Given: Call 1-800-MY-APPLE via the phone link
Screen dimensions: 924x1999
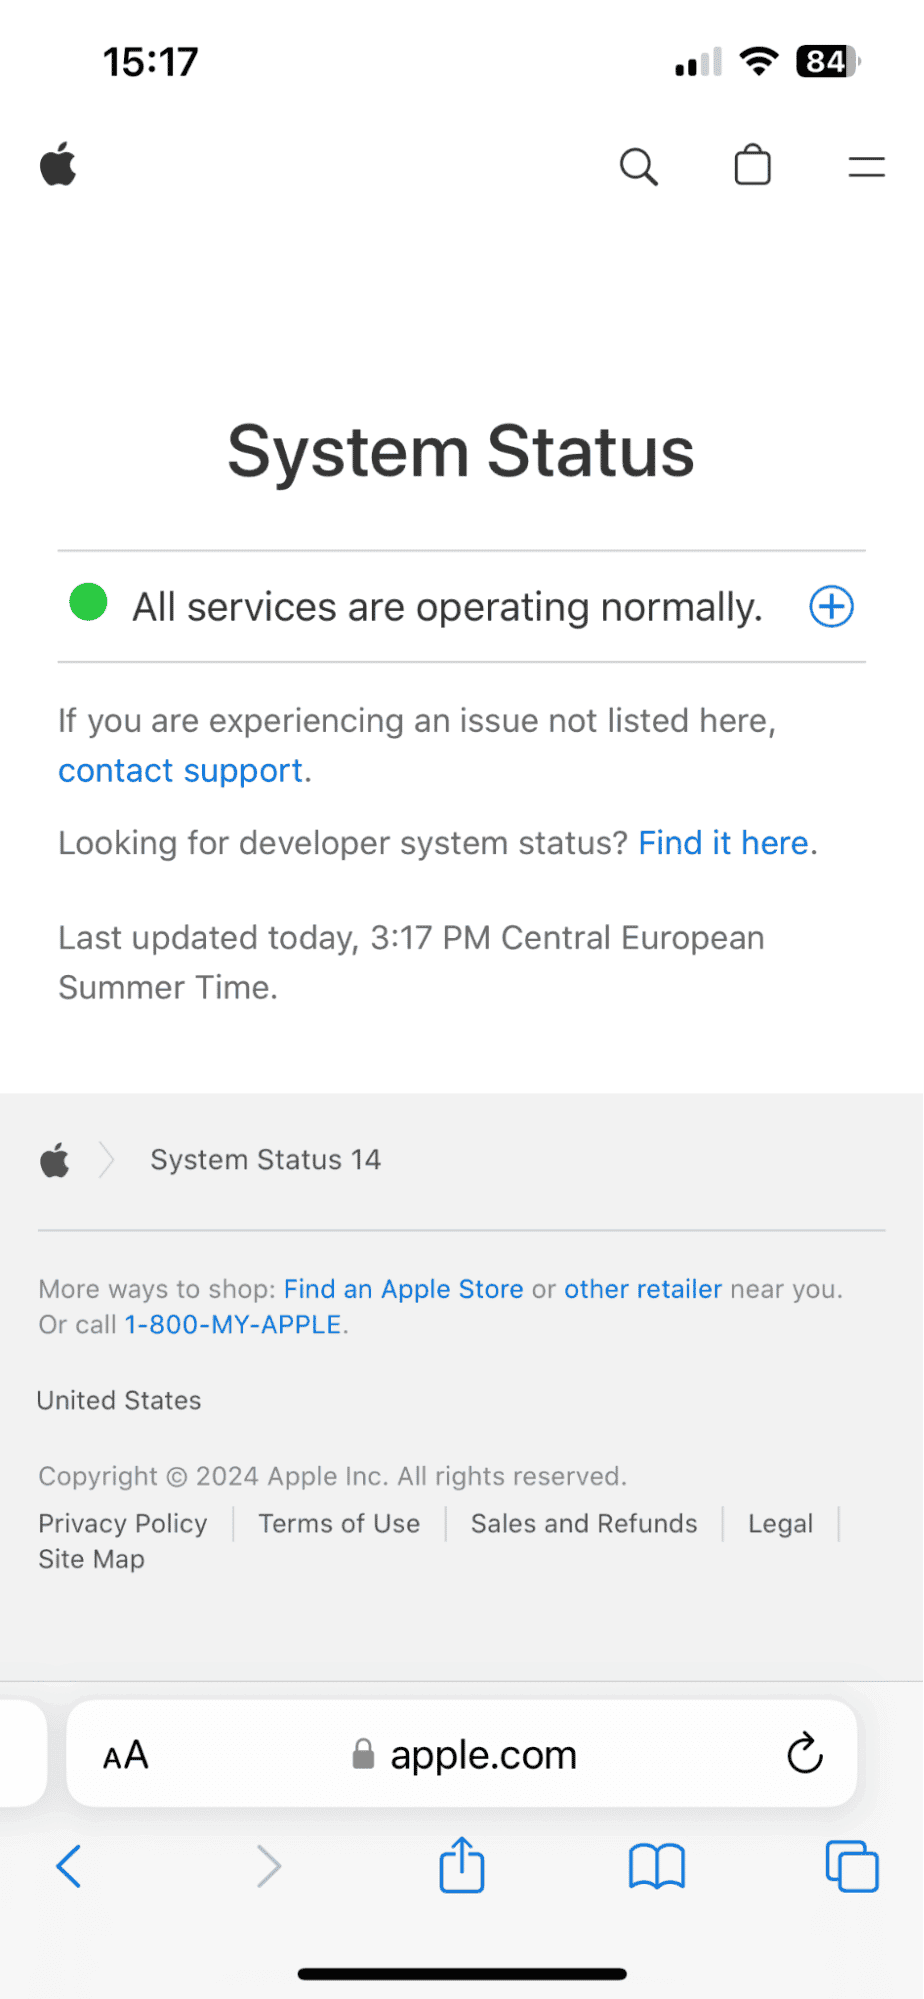Looking at the screenshot, I should click(232, 1325).
